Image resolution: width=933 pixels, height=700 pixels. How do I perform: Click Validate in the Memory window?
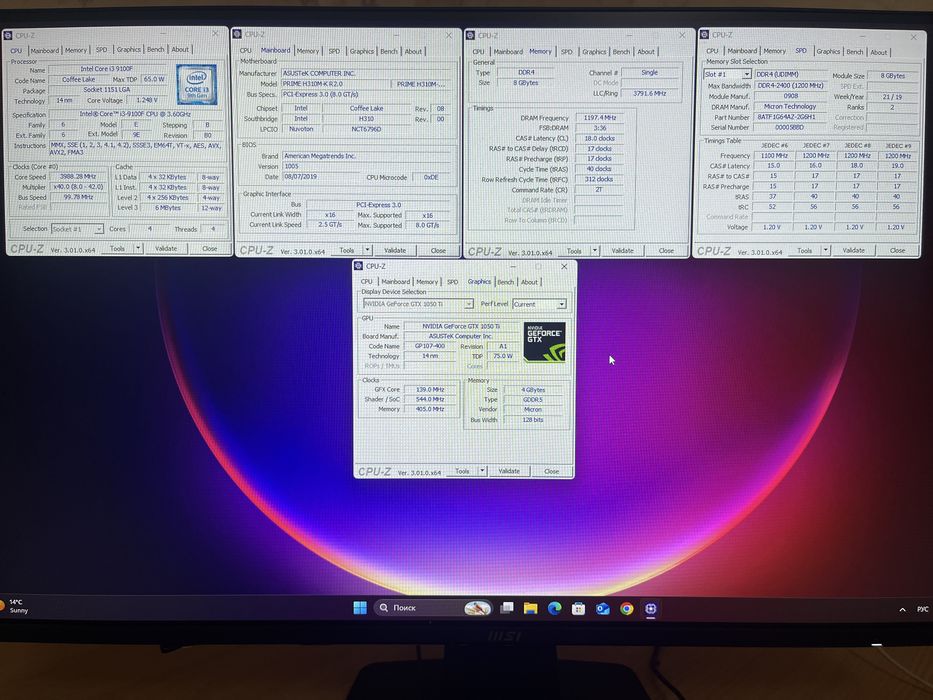point(622,251)
